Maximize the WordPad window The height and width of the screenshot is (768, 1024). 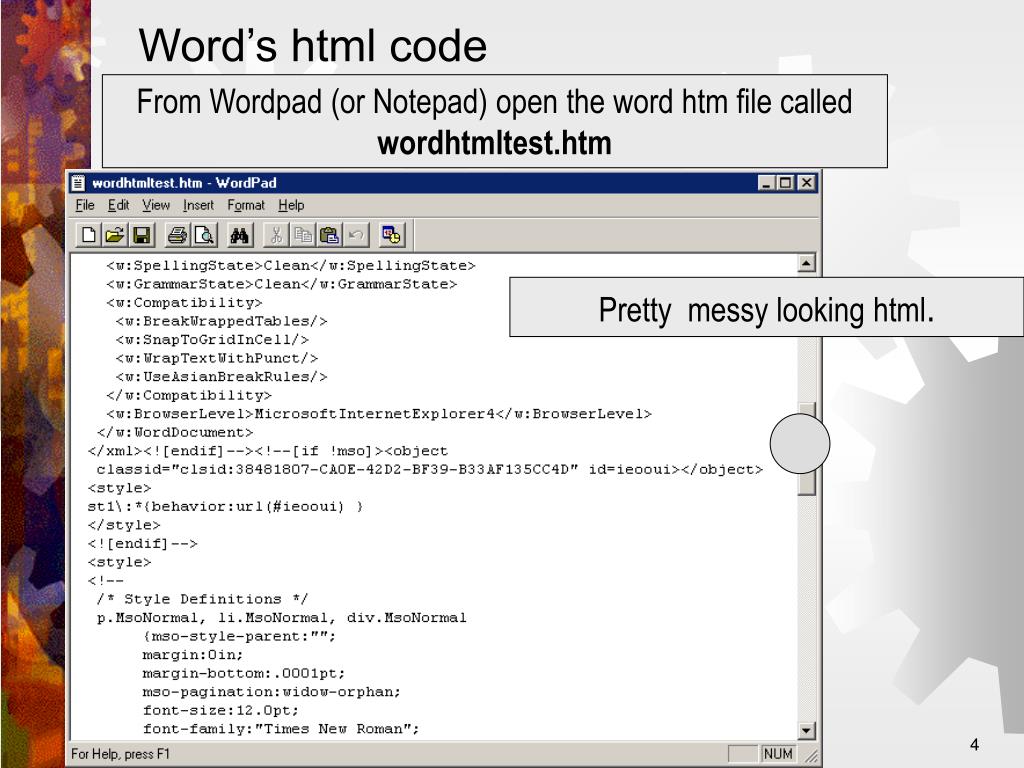[785, 183]
